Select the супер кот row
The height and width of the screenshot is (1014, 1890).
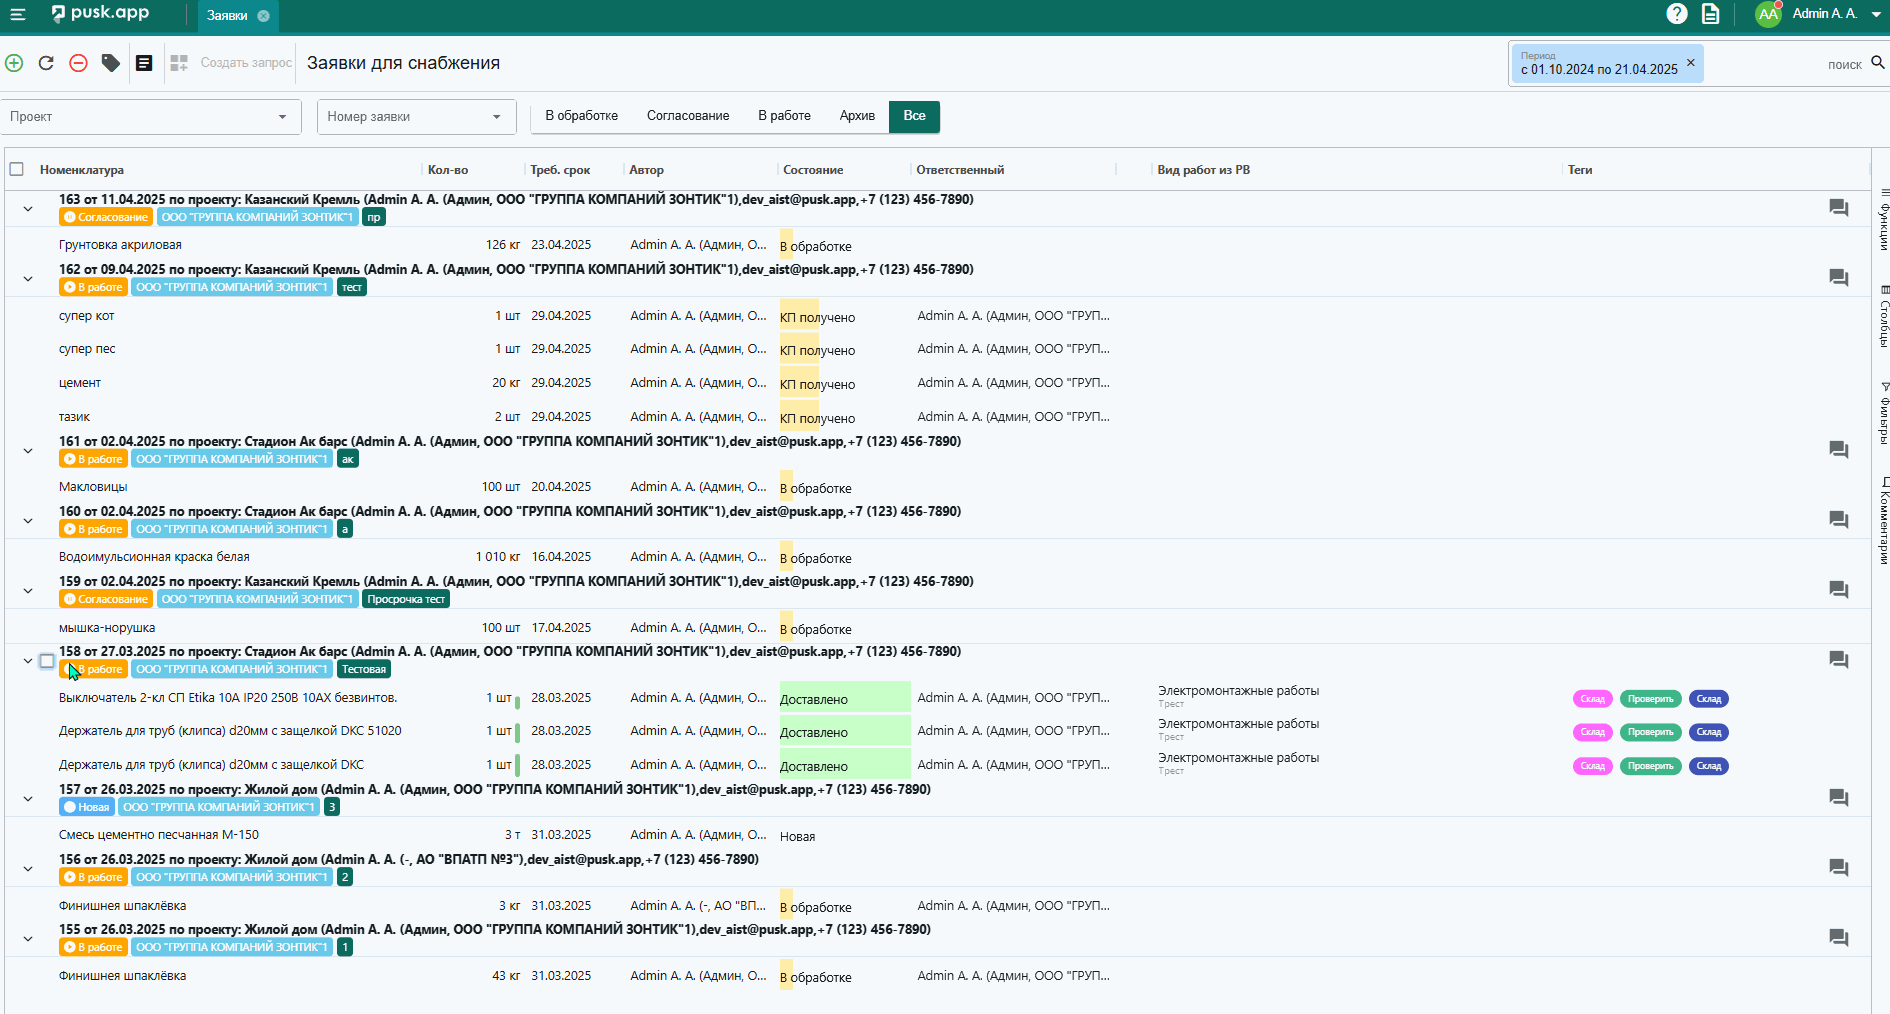pos(937,316)
